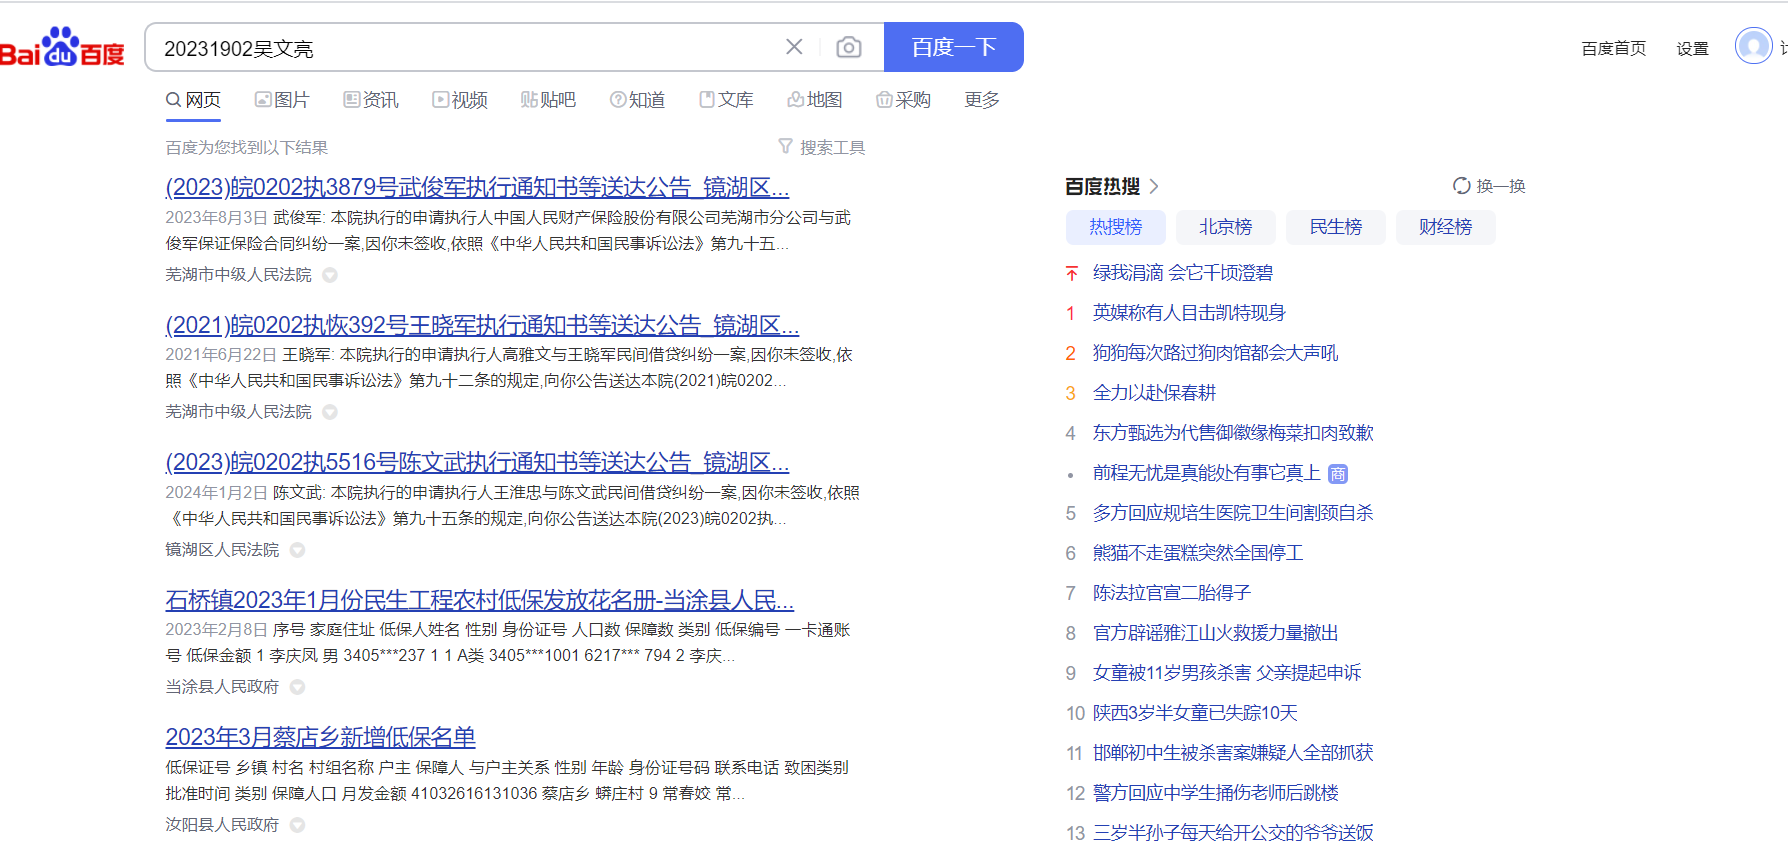Click the refresh 换一换 hot search icon

1462,186
